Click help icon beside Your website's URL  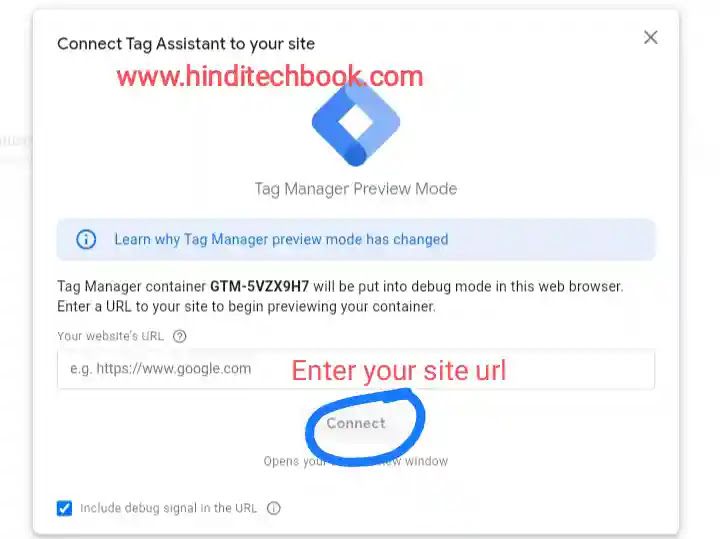[180, 336]
